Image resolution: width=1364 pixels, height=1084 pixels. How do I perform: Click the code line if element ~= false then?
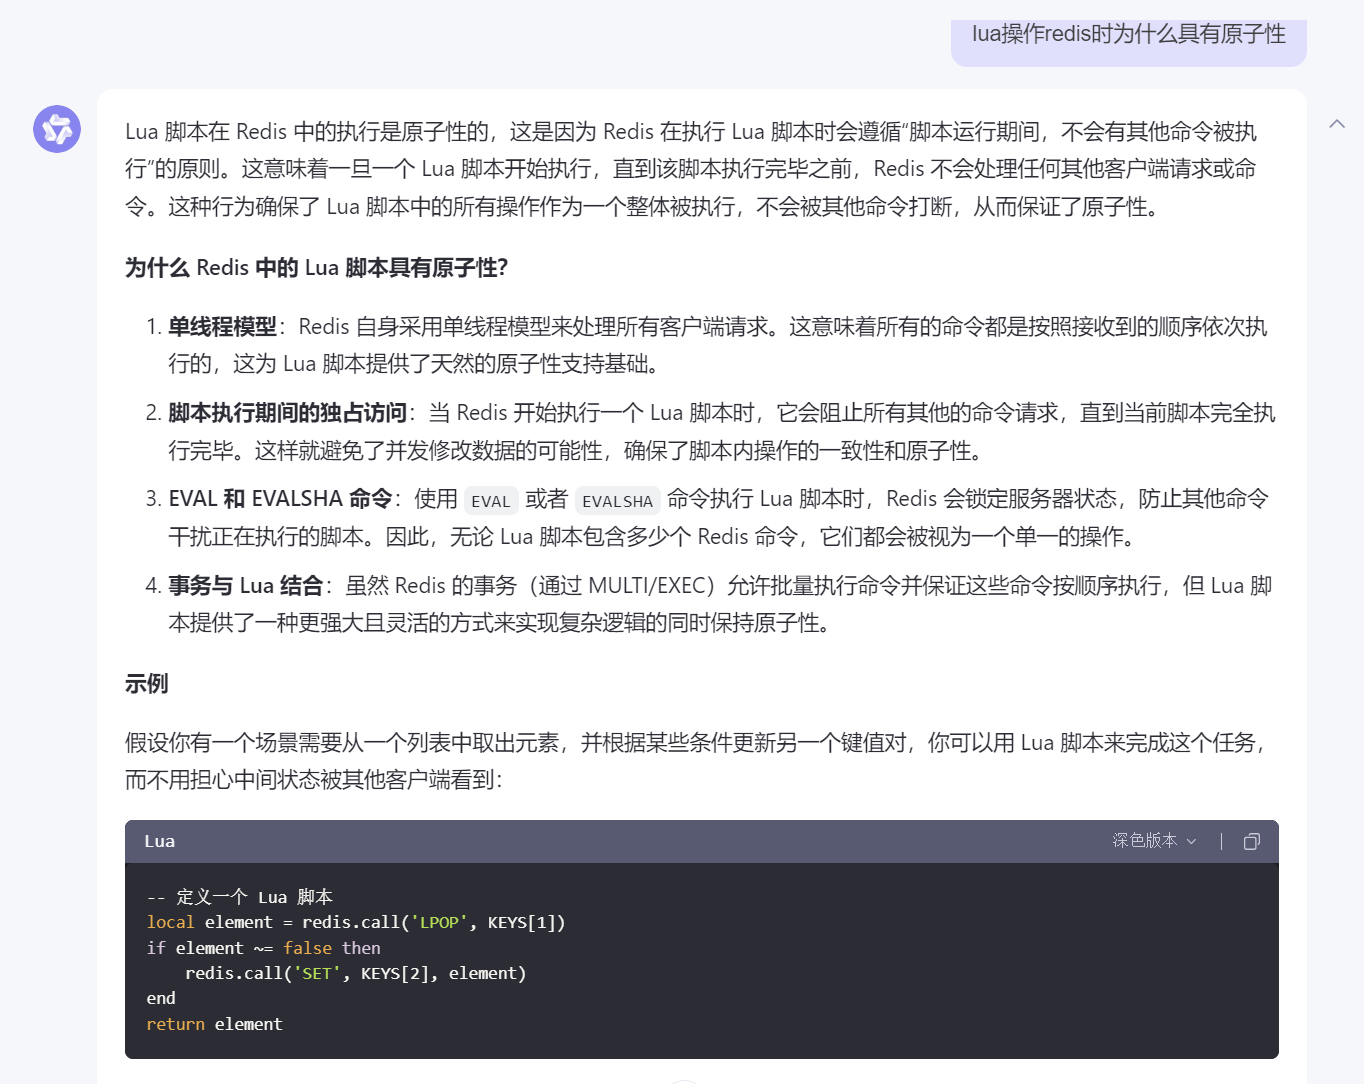263,948
